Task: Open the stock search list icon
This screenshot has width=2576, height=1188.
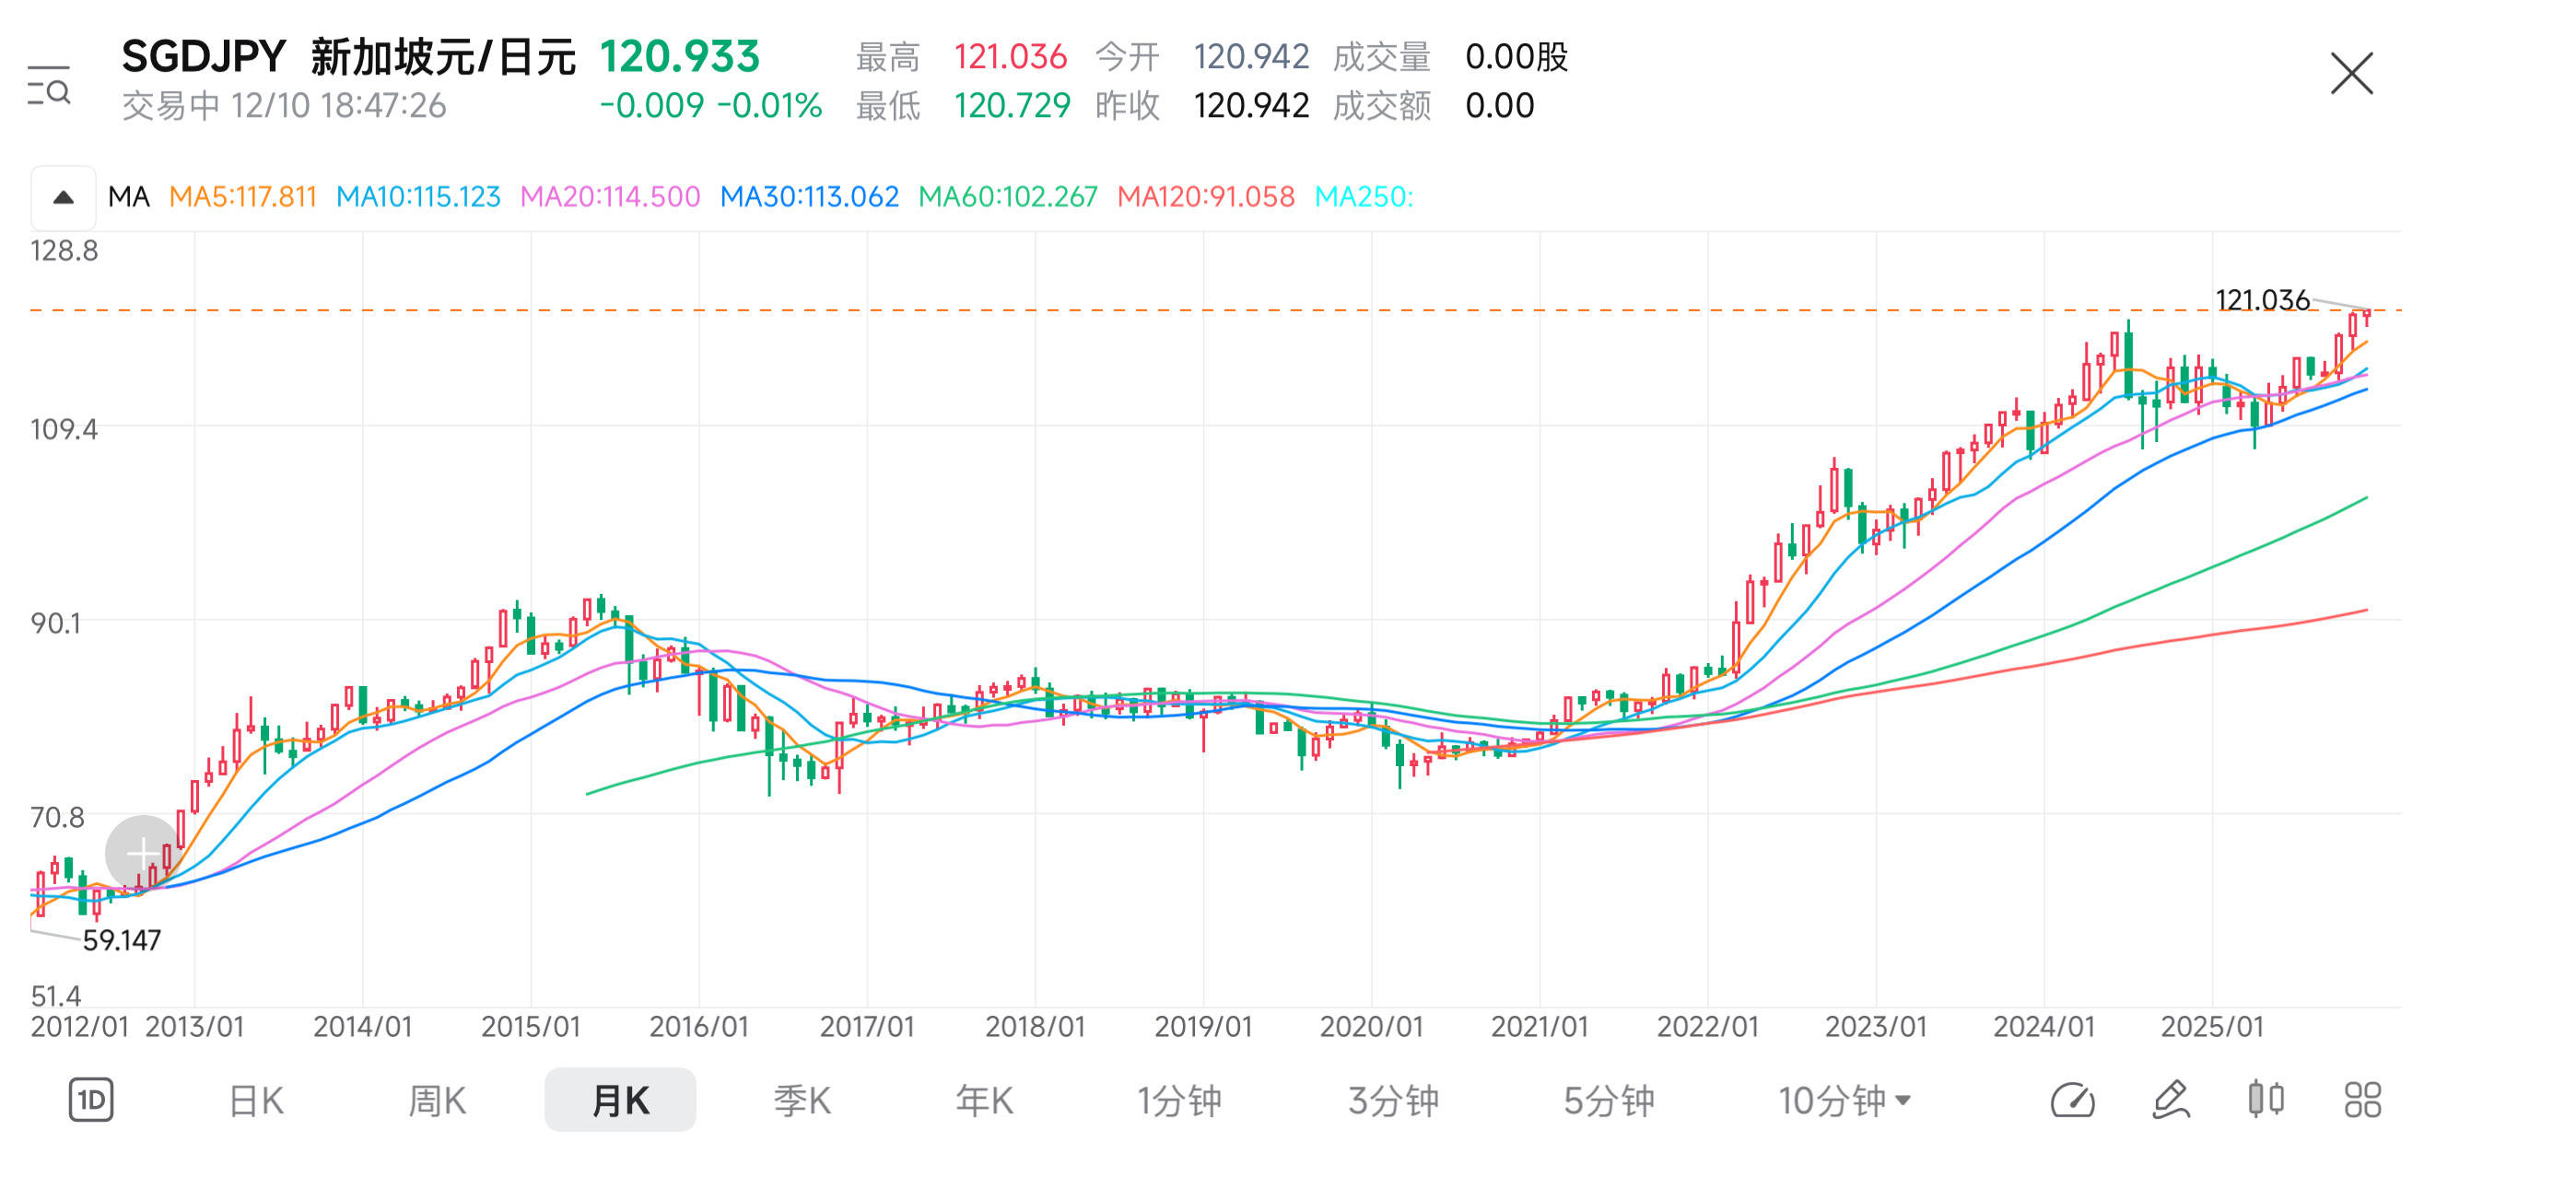Action: 48,86
